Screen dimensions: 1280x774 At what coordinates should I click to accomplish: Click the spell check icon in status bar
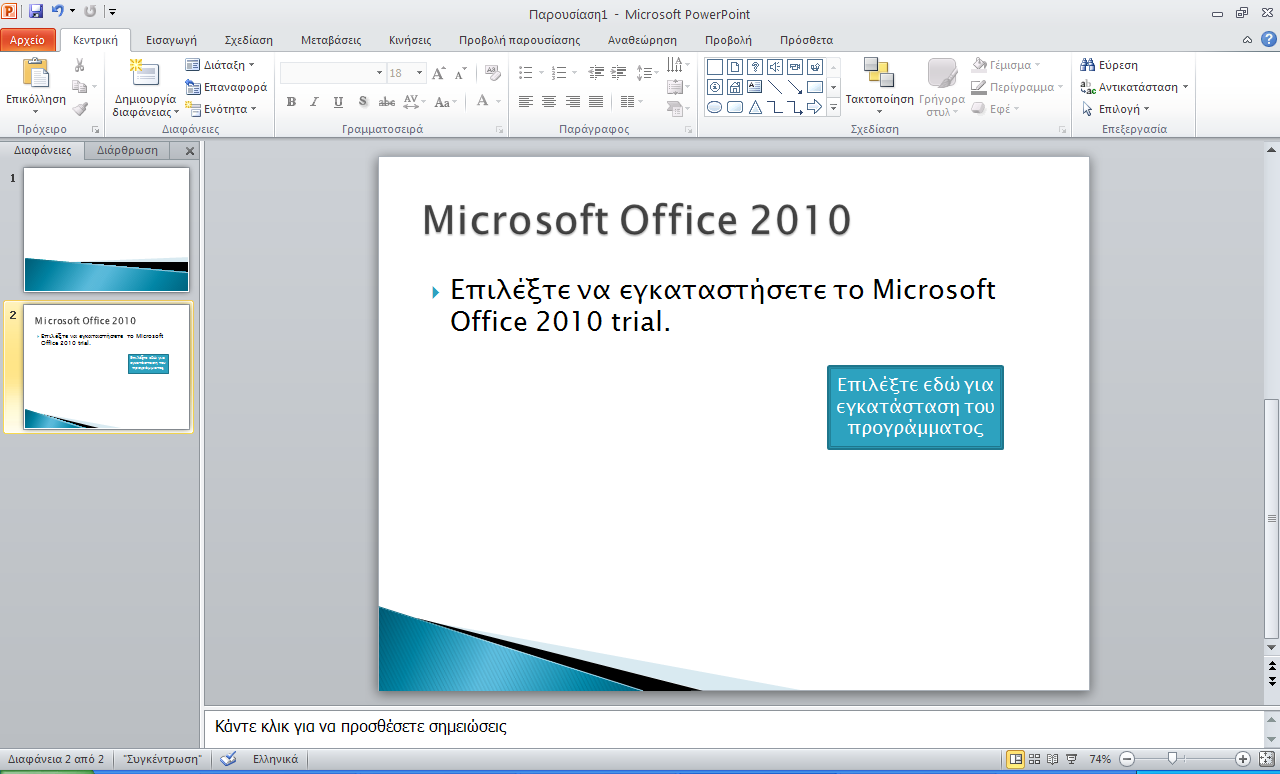[x=228, y=759]
